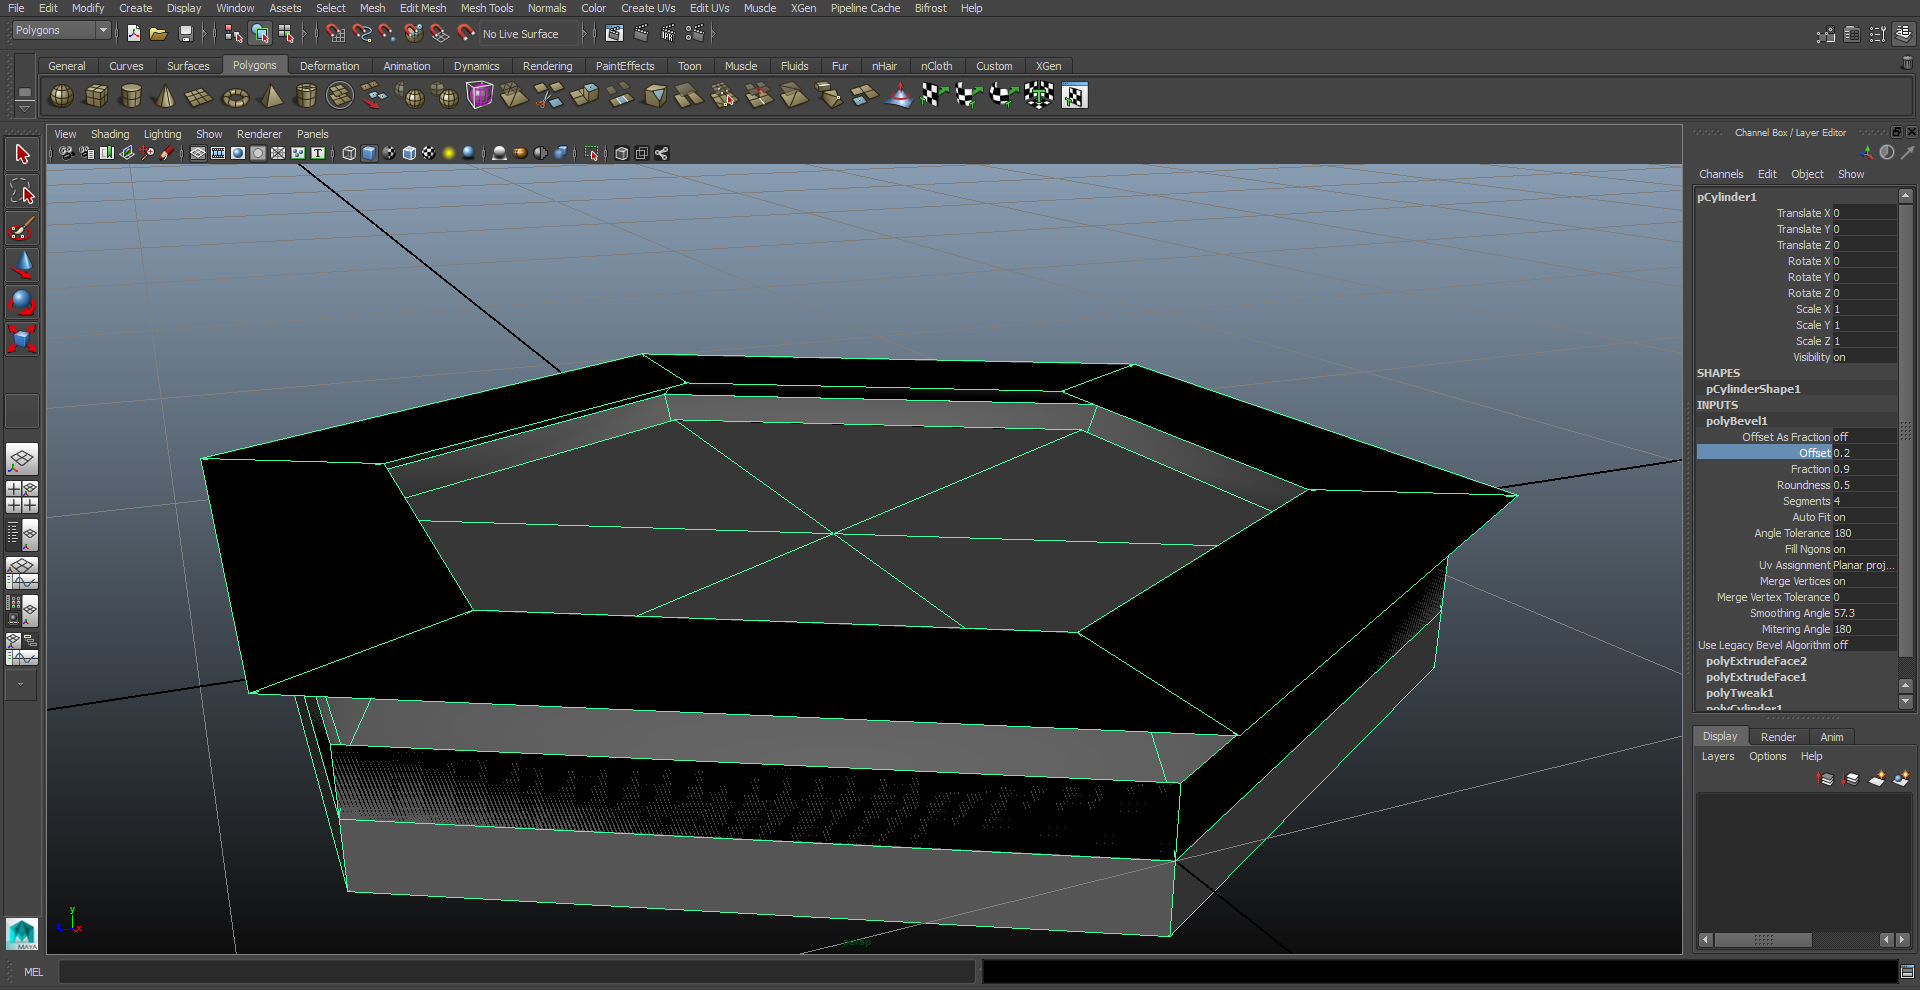Viewport: 1920px width, 990px height.
Task: Create a polygon sphere from the shelf
Action: pyautogui.click(x=60, y=96)
